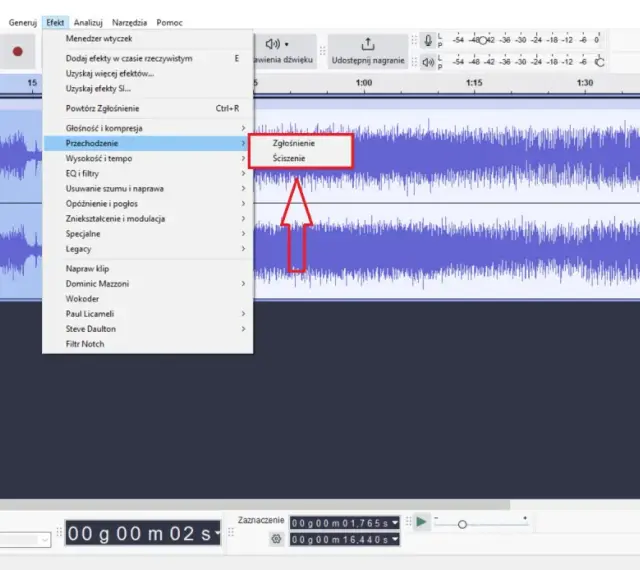Select Napraw klip effect

pyautogui.click(x=148, y=269)
